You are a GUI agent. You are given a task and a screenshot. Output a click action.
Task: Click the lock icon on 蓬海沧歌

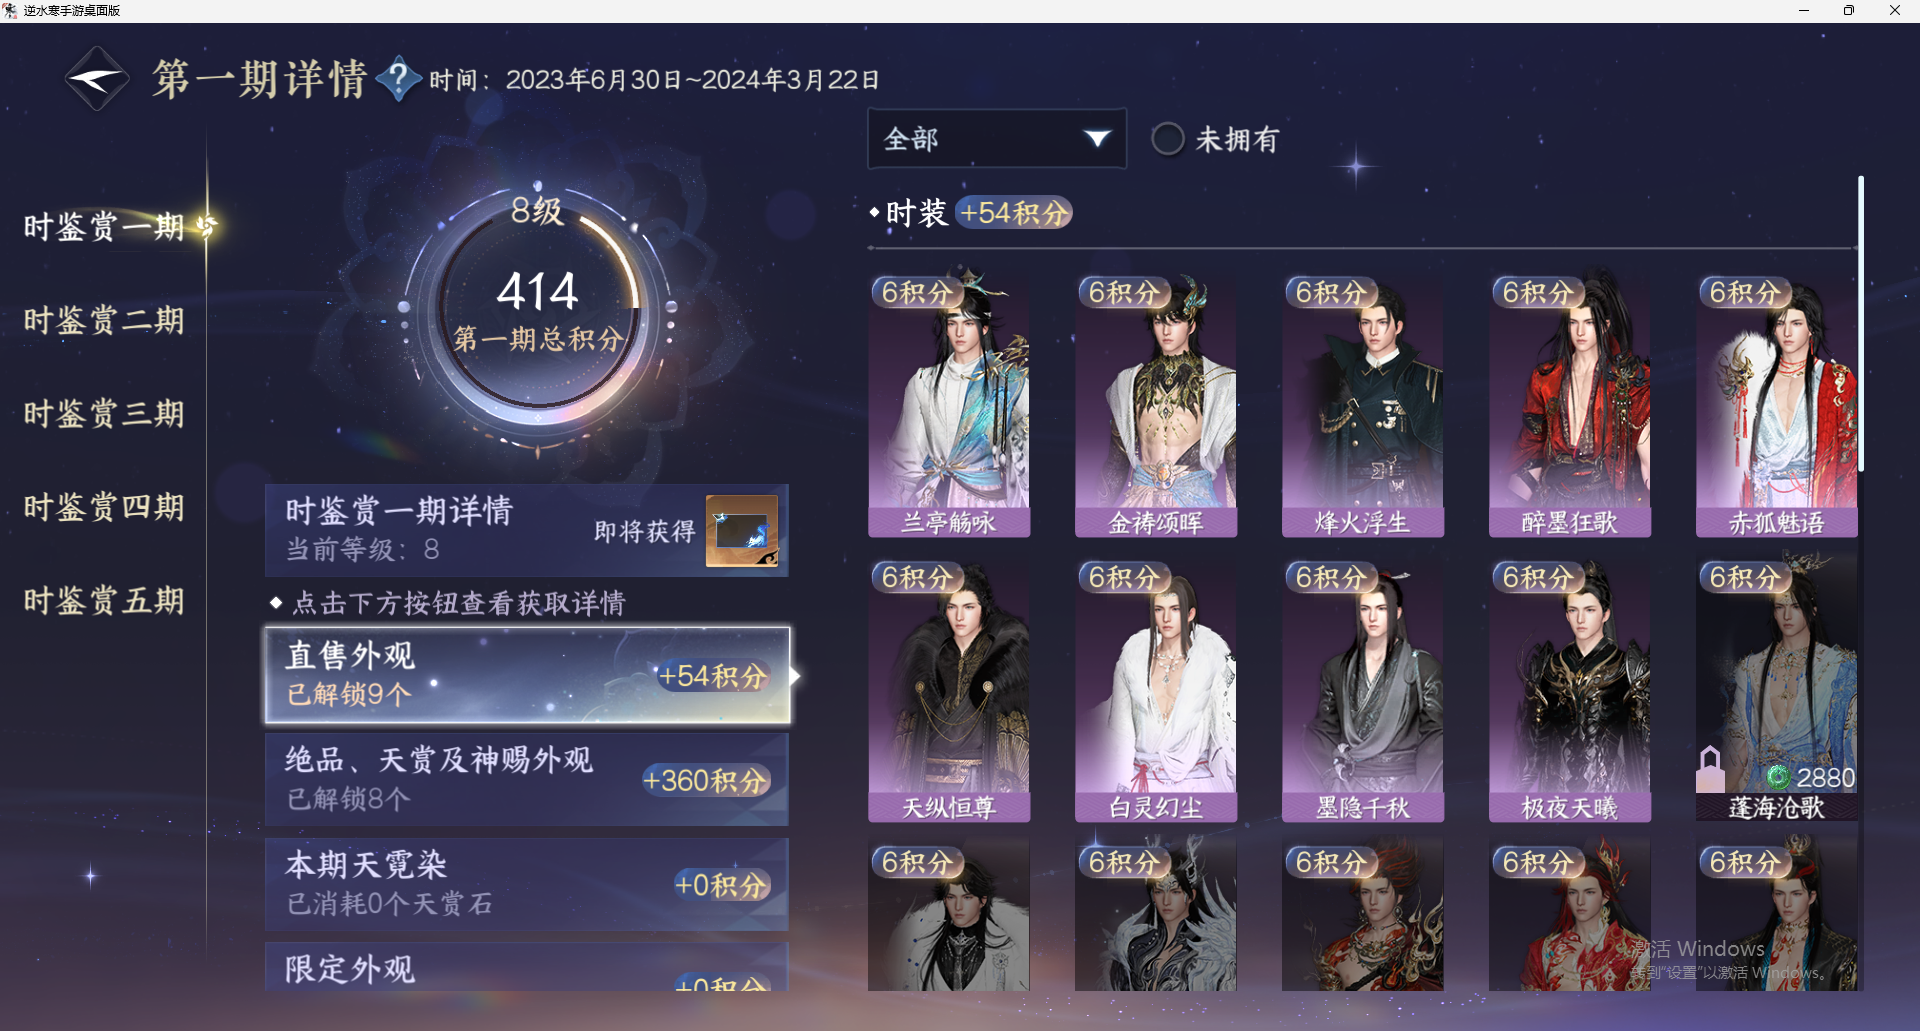[1710, 769]
